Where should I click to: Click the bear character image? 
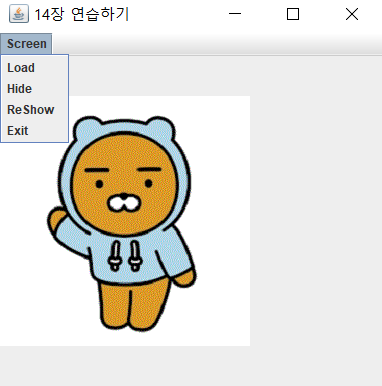[x=125, y=221]
